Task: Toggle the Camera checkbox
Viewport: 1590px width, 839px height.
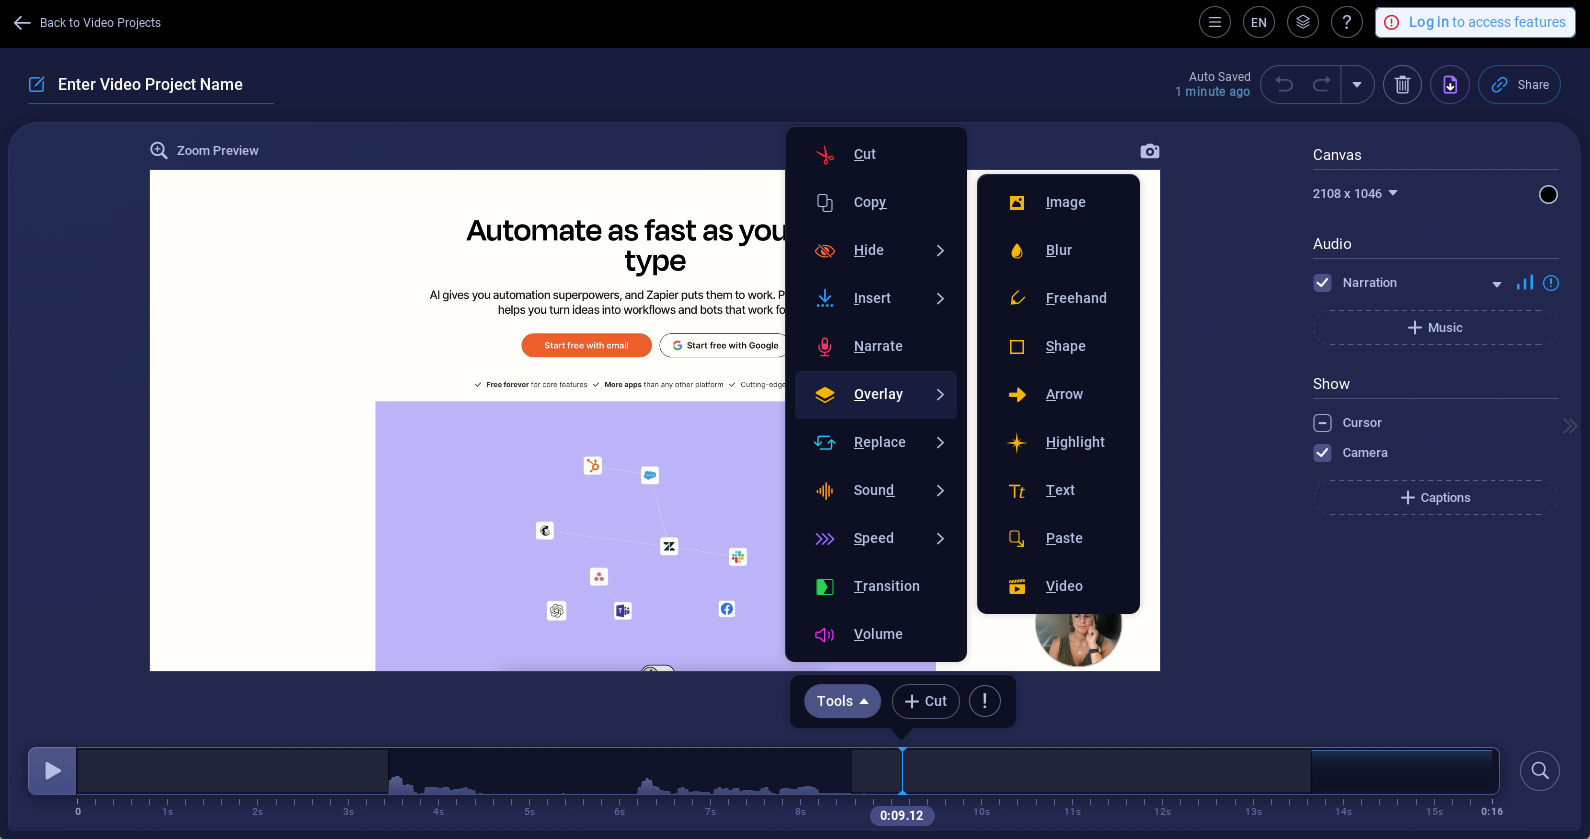Action: click(1322, 453)
